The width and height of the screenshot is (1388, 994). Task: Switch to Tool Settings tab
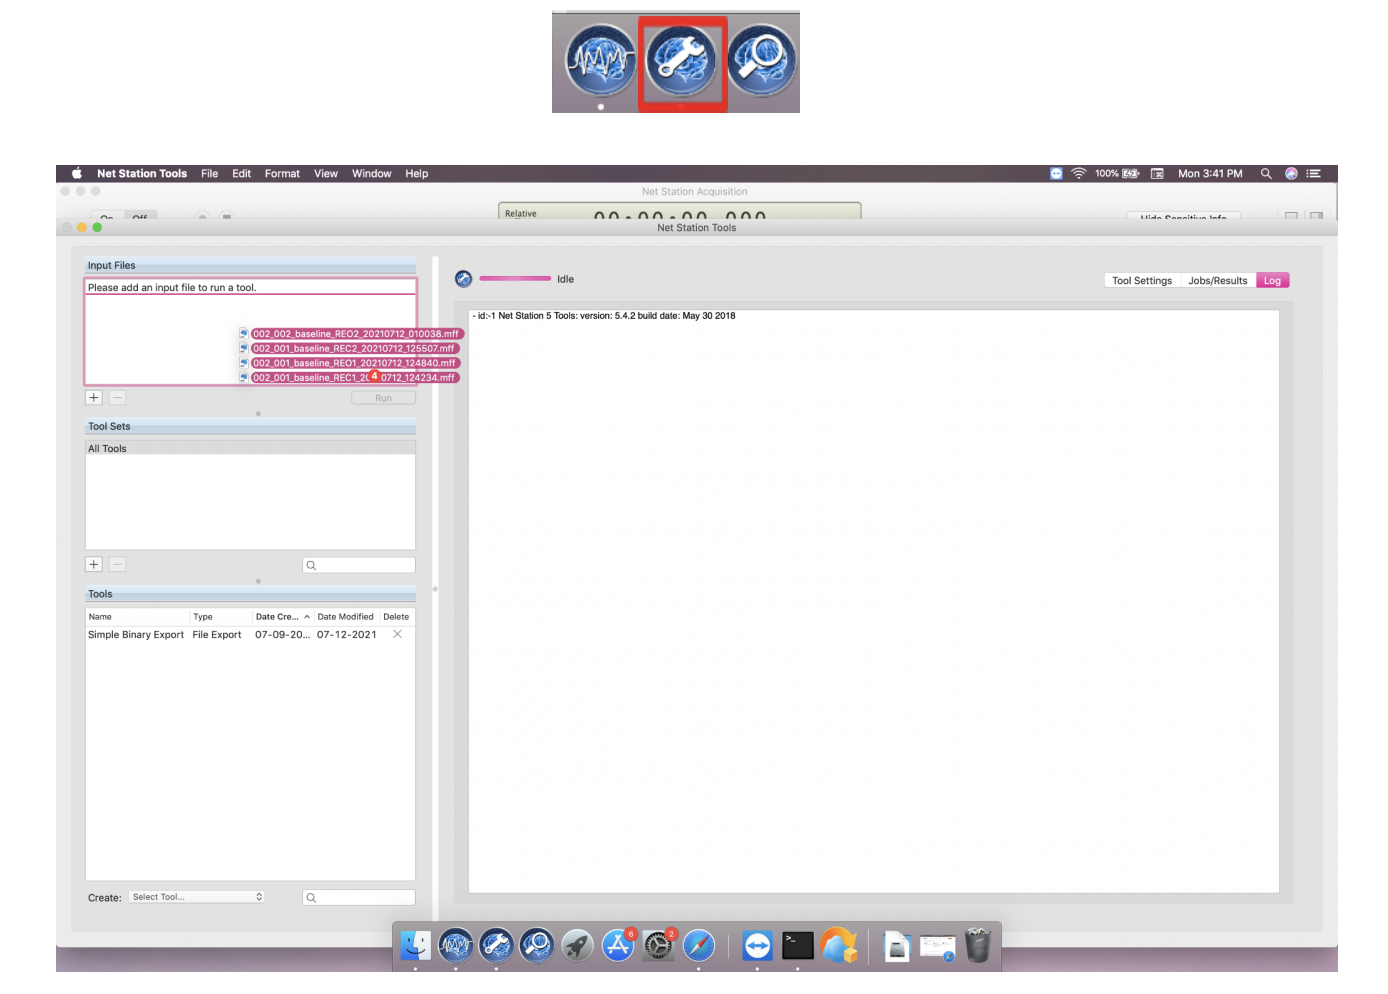(x=1142, y=280)
